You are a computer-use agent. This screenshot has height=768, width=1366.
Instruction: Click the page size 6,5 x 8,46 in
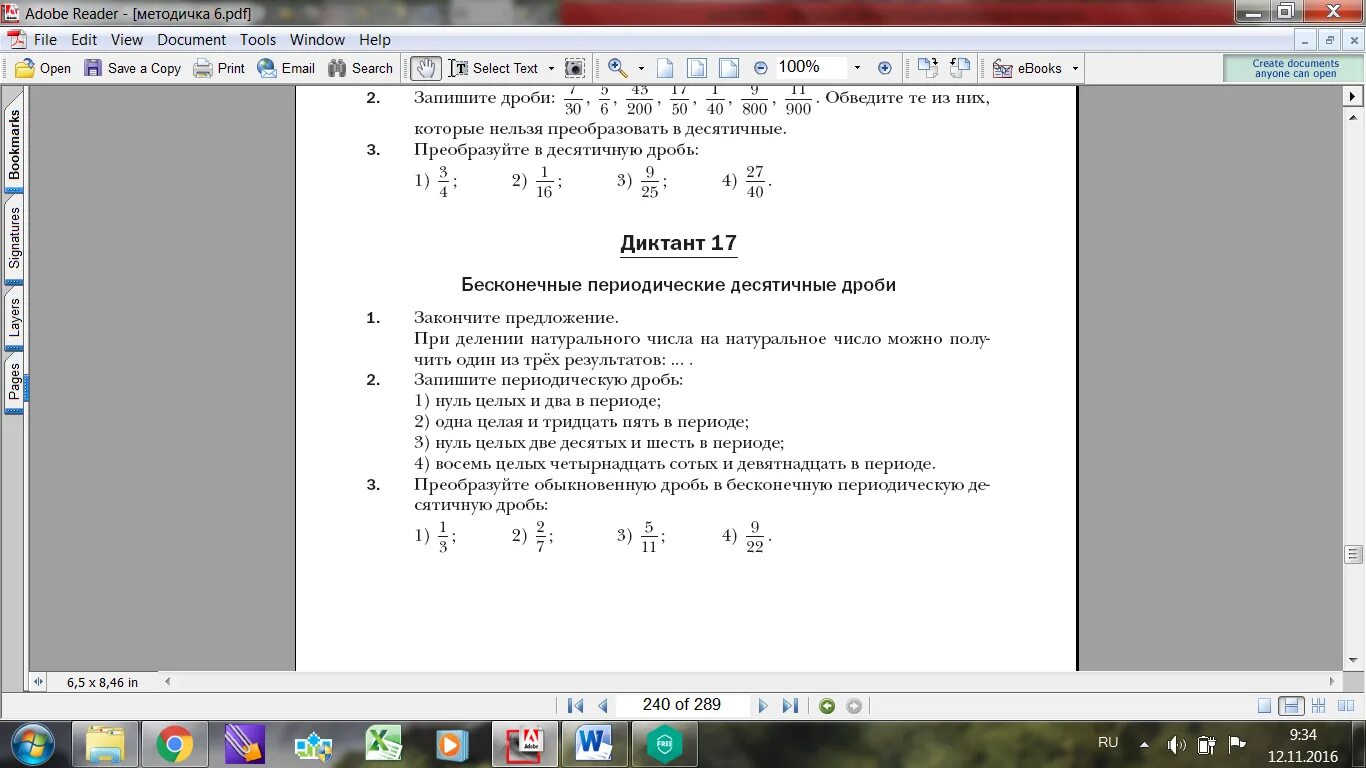pyautogui.click(x=102, y=682)
